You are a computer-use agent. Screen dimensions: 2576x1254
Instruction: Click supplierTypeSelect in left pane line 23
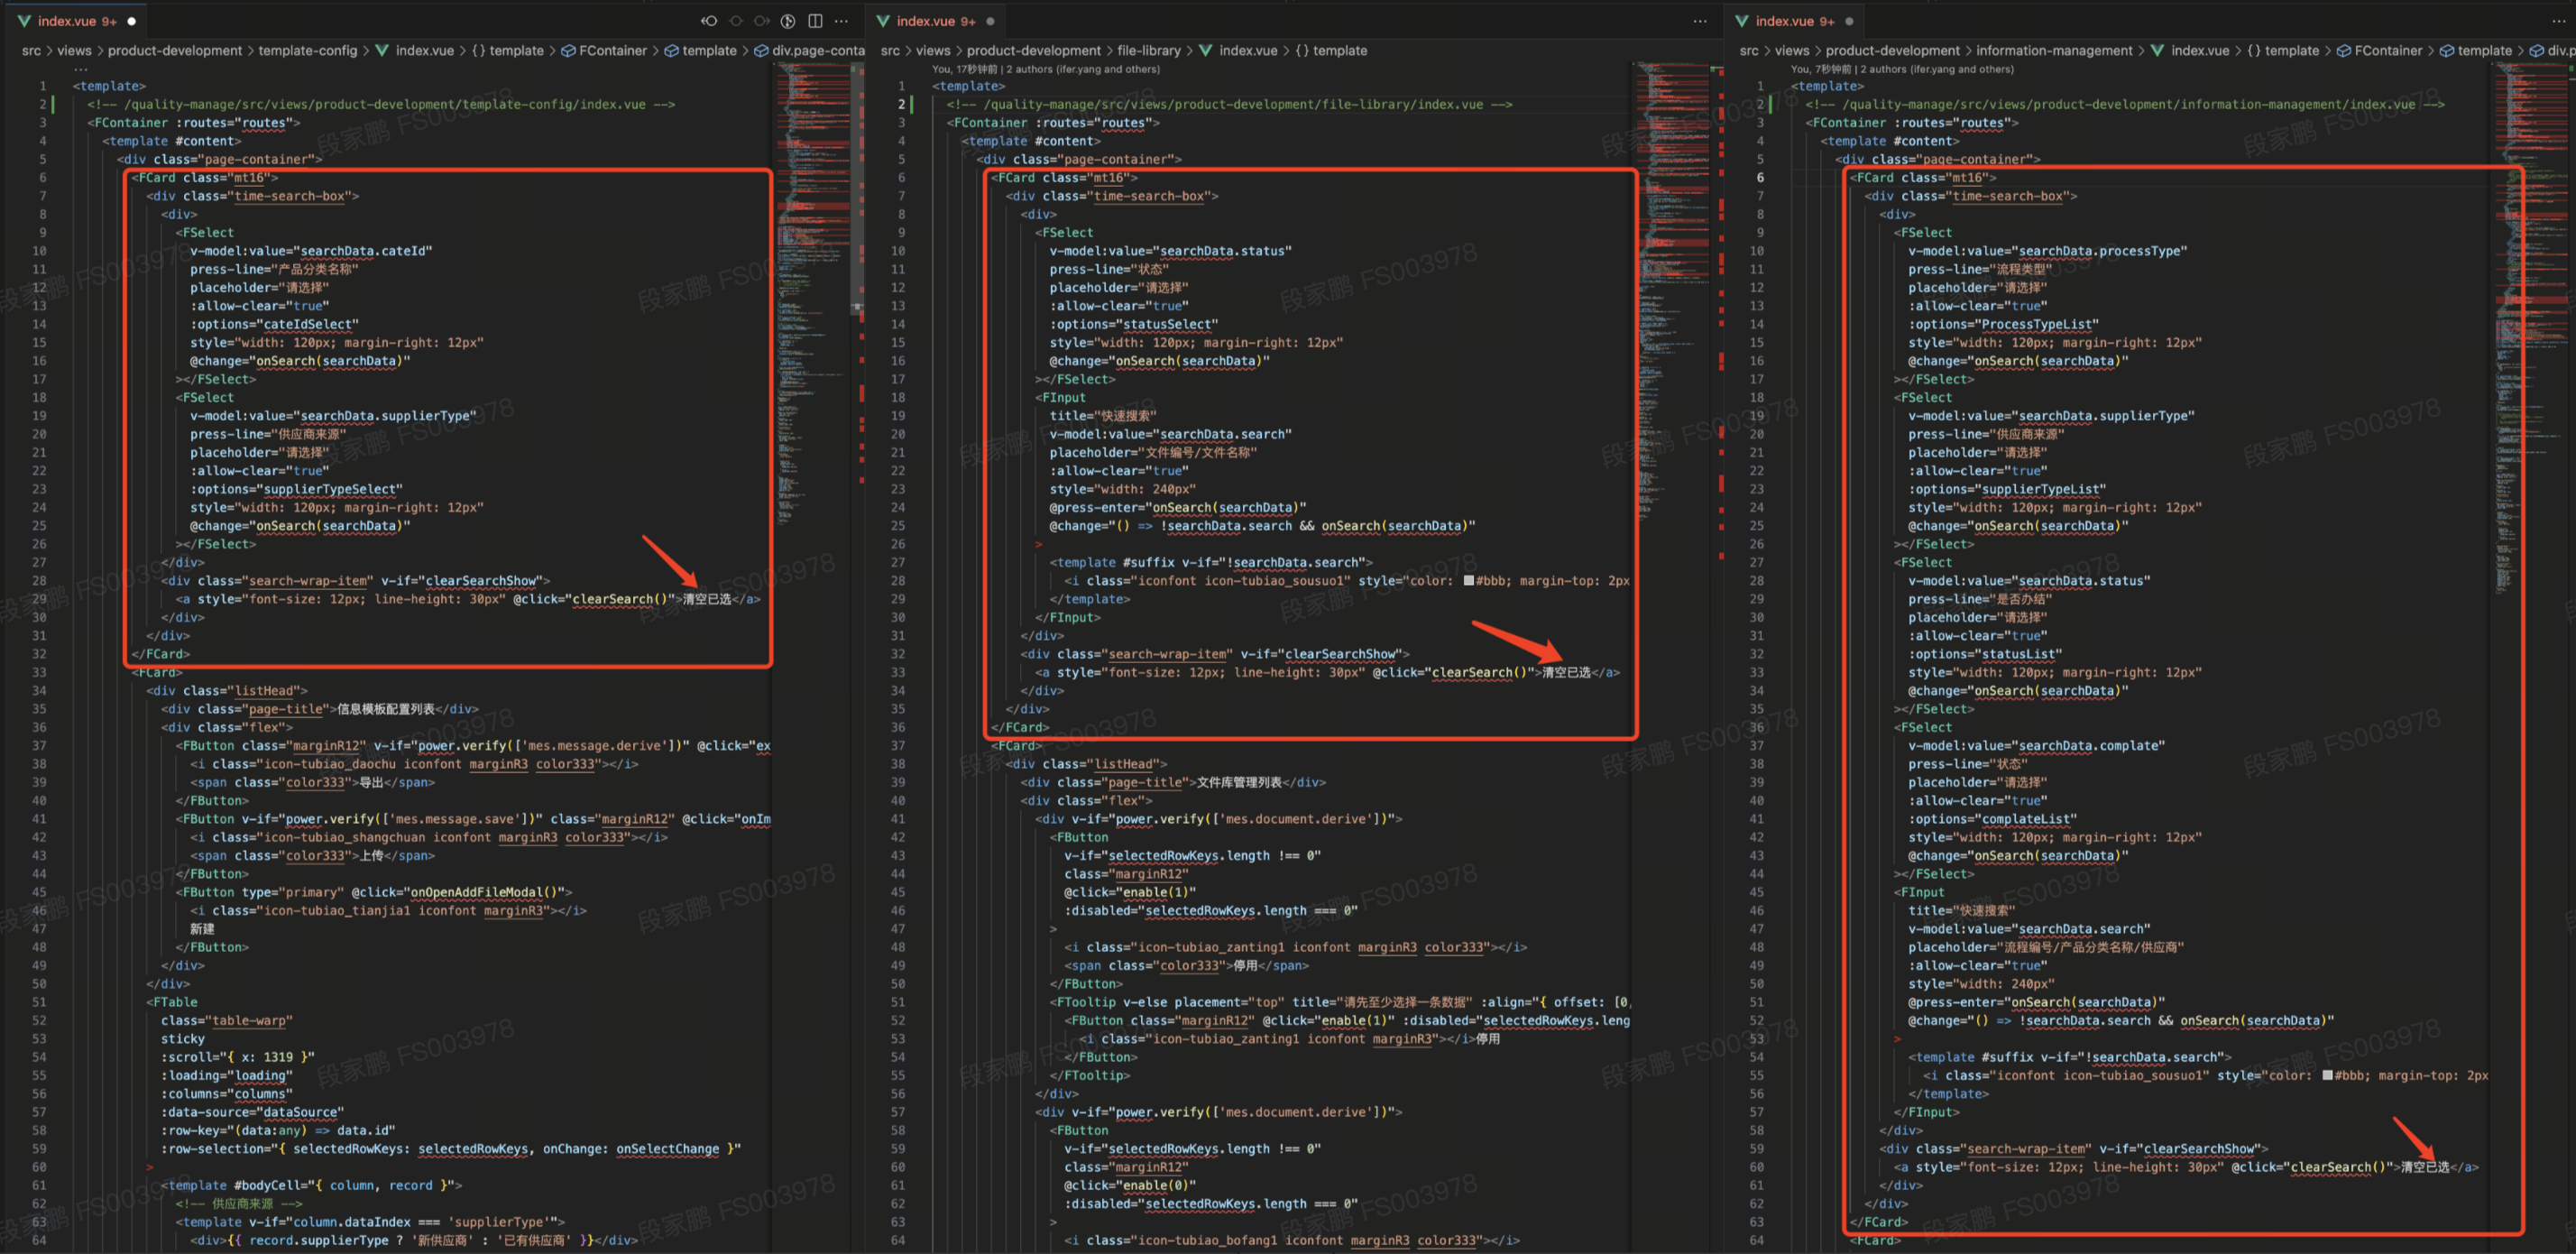(x=329, y=489)
